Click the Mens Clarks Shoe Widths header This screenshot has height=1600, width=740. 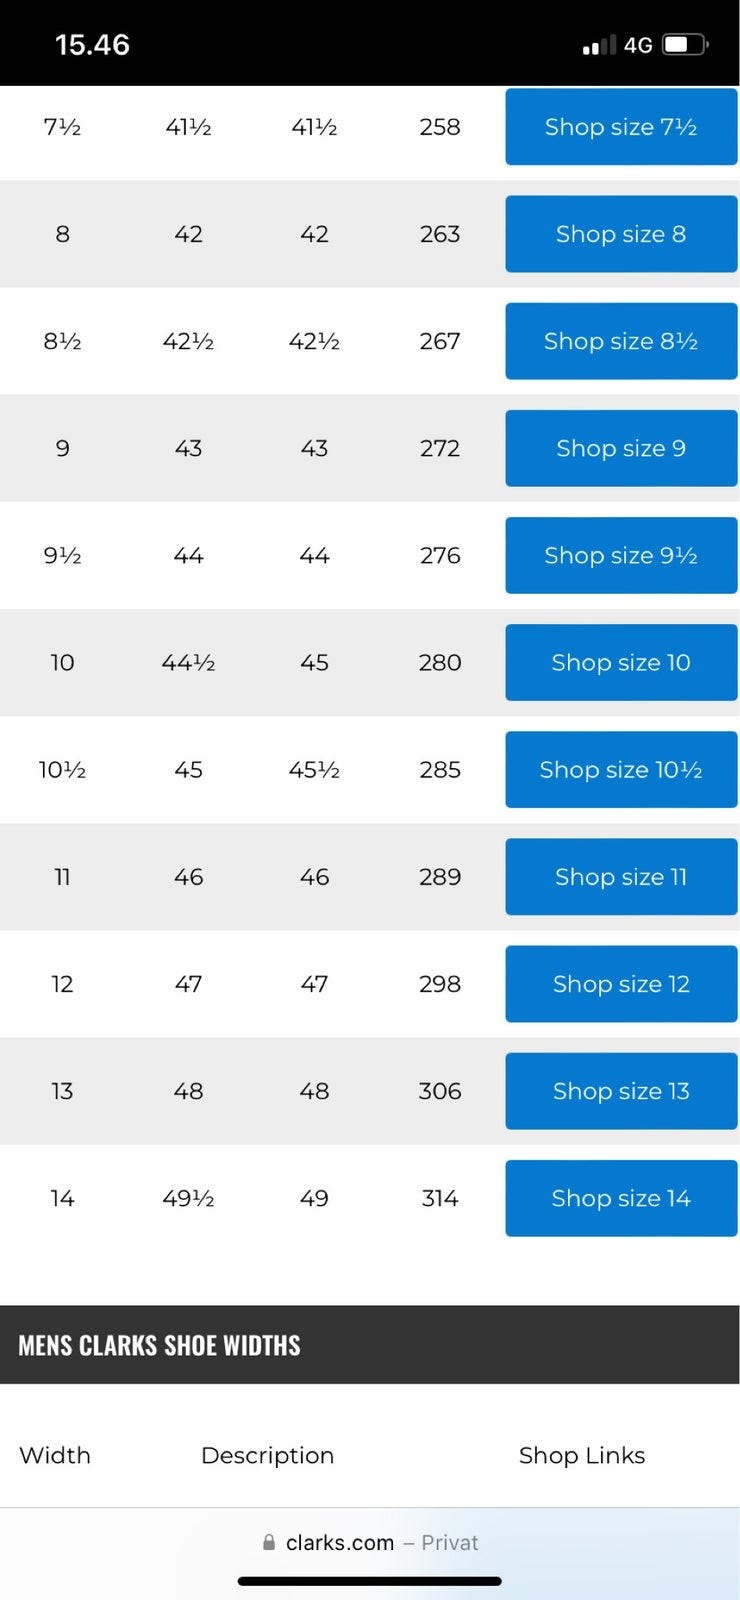point(160,1345)
